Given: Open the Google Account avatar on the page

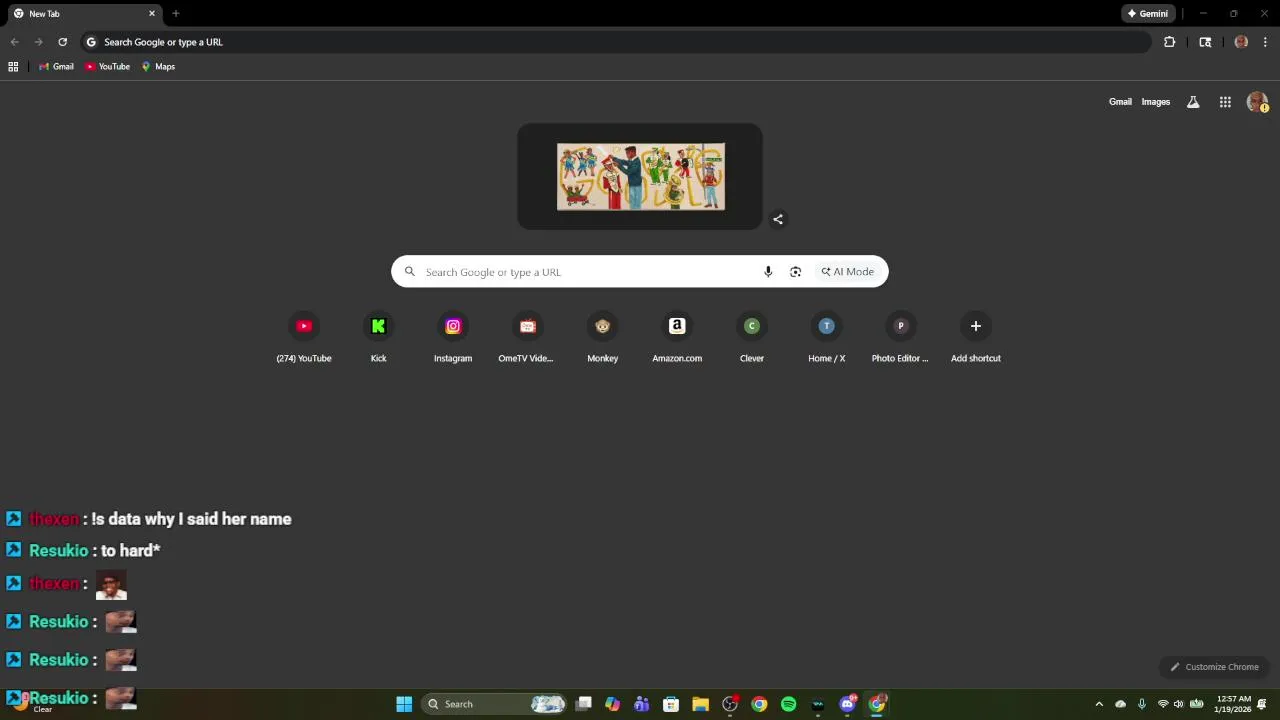Looking at the screenshot, I should click(x=1257, y=102).
